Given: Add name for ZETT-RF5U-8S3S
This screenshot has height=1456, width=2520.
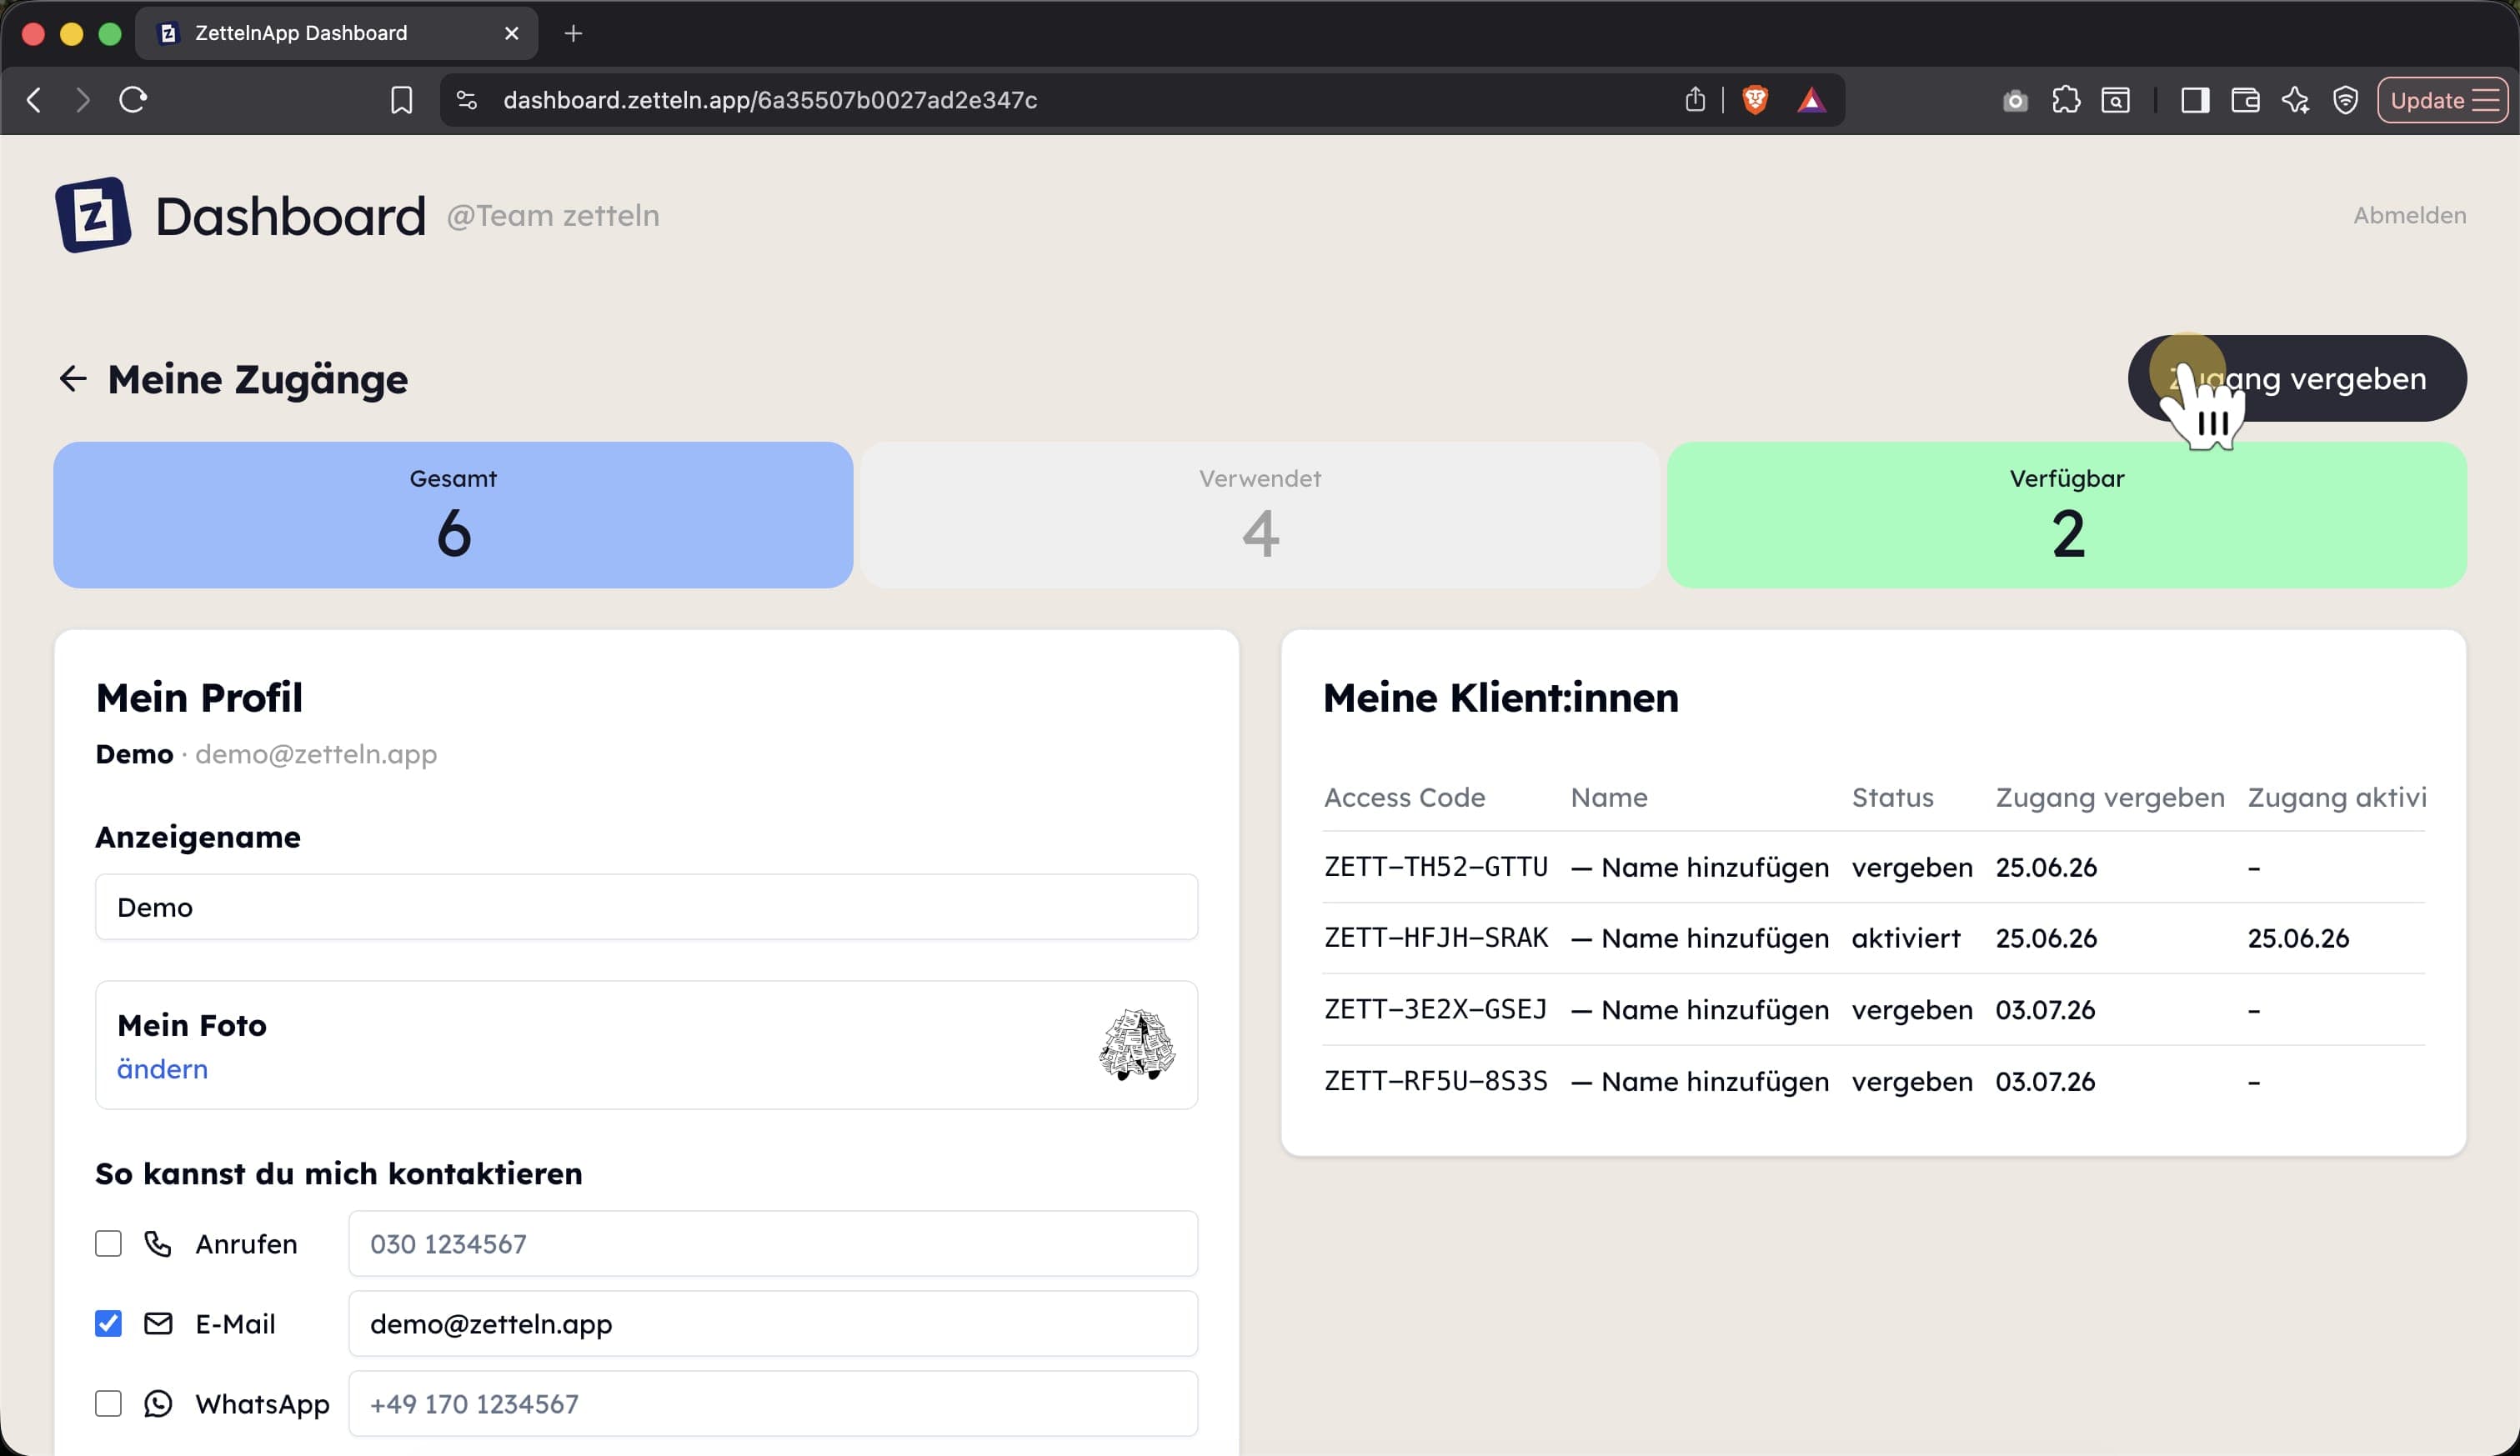Looking at the screenshot, I should 1700,1081.
